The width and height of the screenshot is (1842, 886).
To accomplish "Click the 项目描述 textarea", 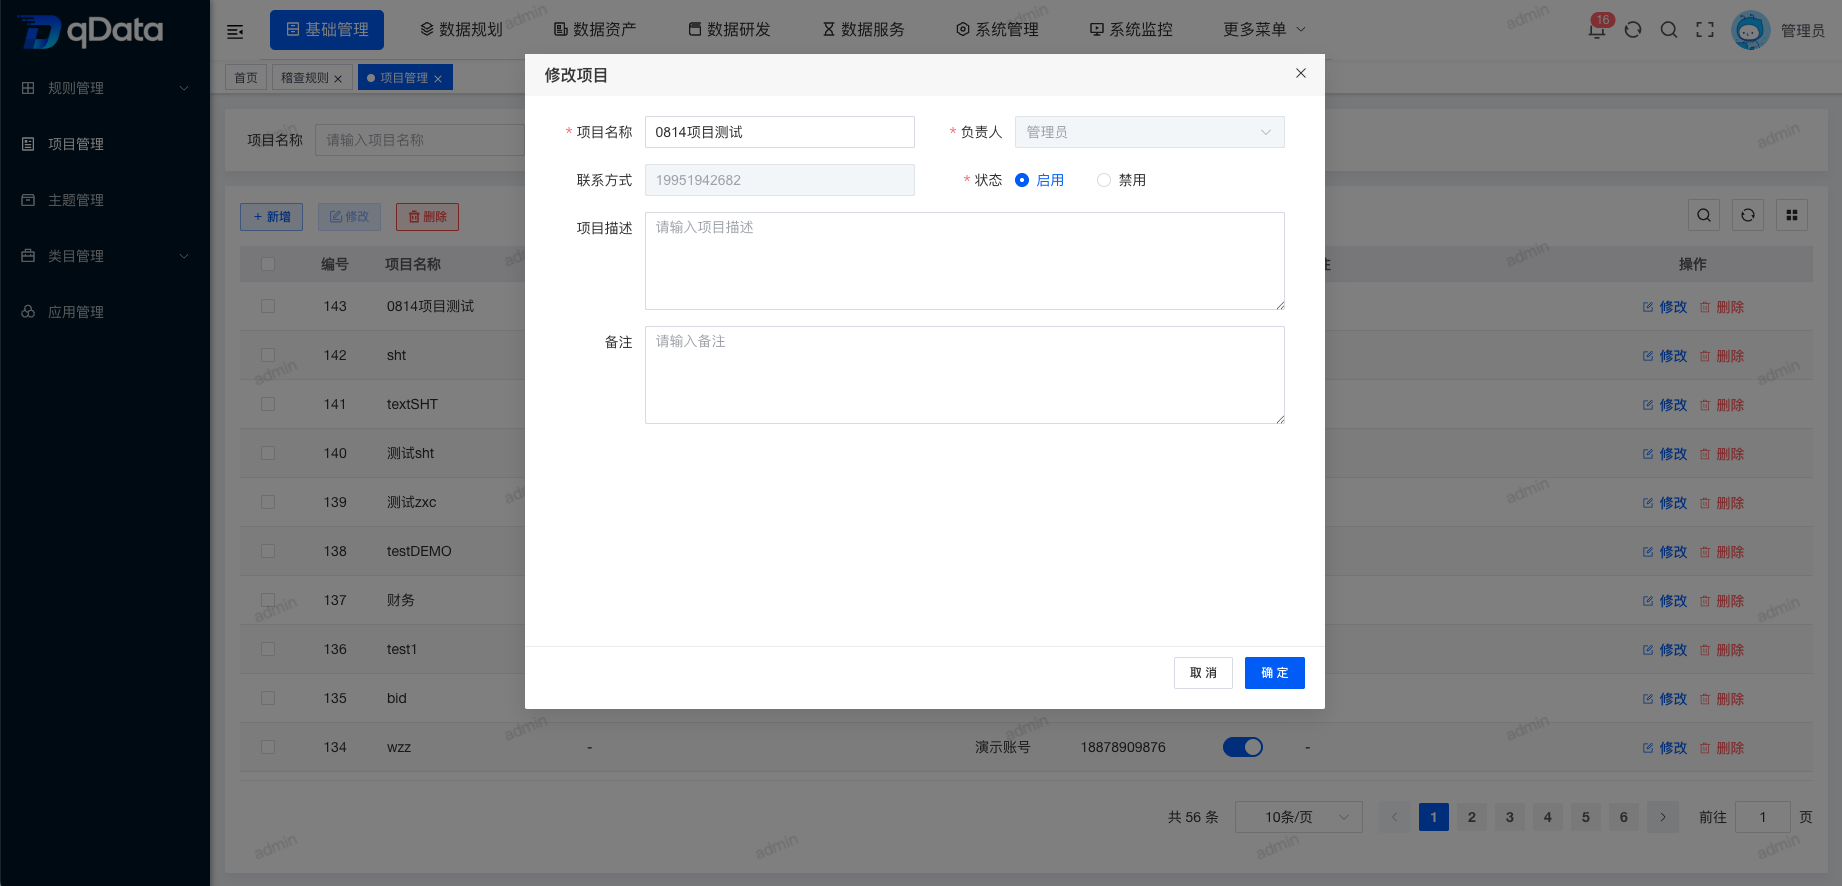I will pos(965,261).
